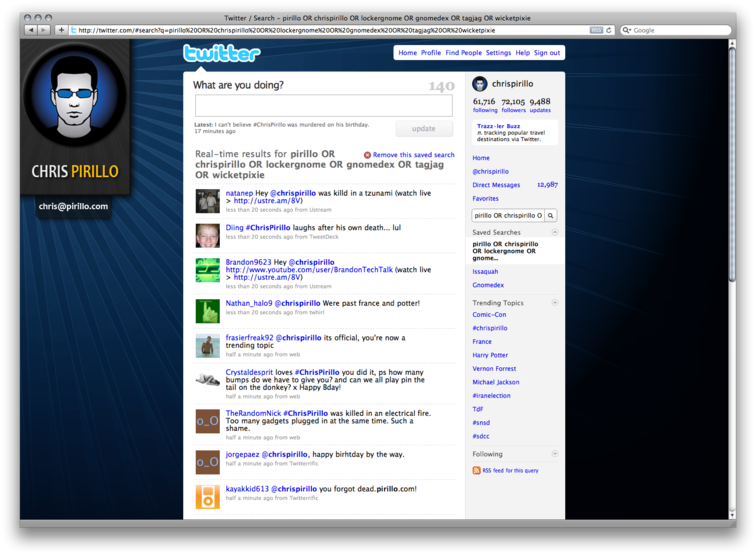Screen dimensions: 756x555
Task: Open Home in the top navigation
Action: 407,53
